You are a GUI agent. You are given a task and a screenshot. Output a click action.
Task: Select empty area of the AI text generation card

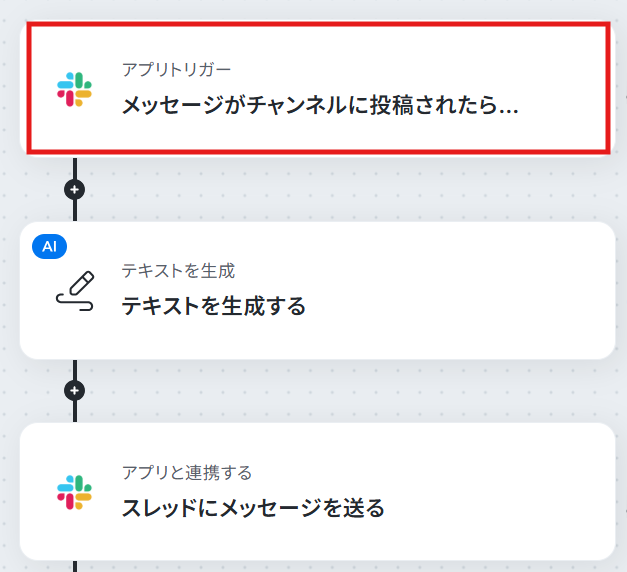pyautogui.click(x=460, y=291)
